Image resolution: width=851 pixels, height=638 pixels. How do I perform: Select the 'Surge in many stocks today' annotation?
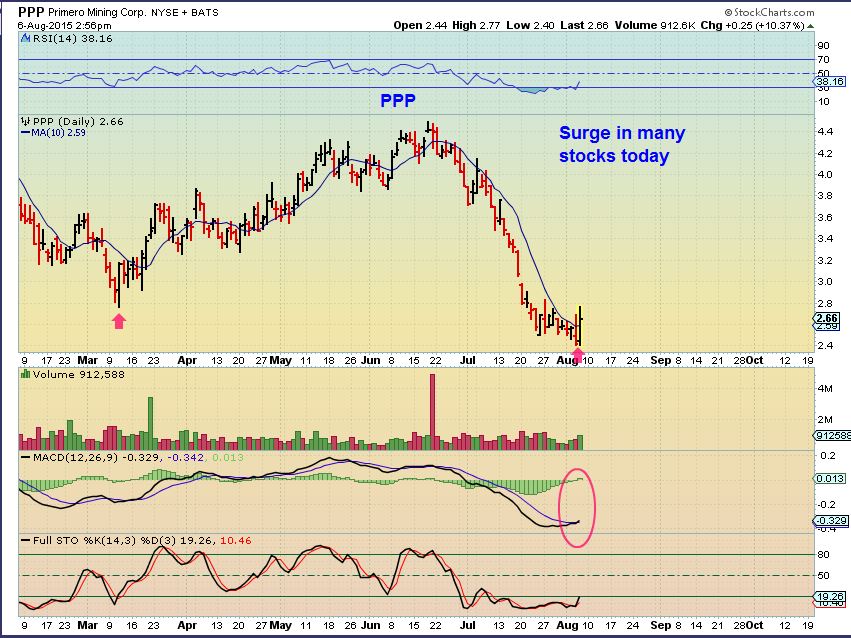pyautogui.click(x=622, y=144)
